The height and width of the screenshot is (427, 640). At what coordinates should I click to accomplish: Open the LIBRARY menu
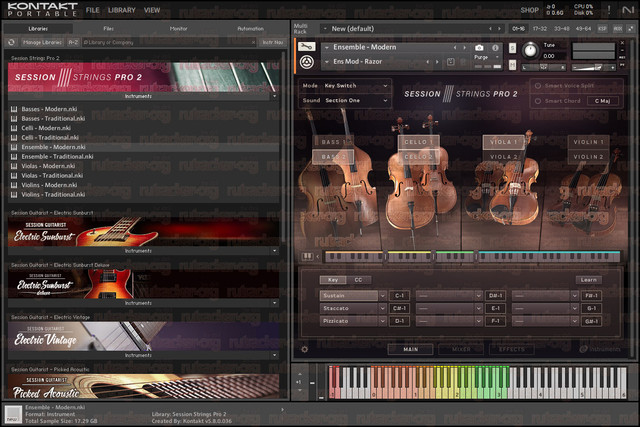pyautogui.click(x=122, y=10)
